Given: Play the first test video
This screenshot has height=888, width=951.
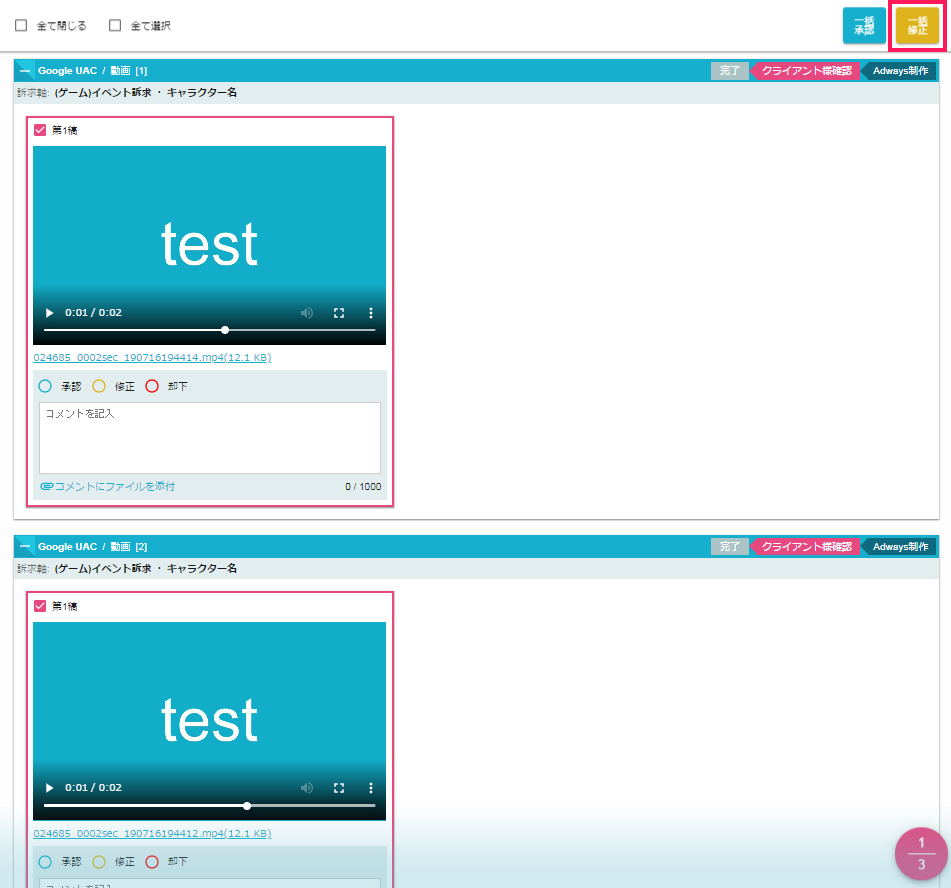Looking at the screenshot, I should click(x=50, y=313).
